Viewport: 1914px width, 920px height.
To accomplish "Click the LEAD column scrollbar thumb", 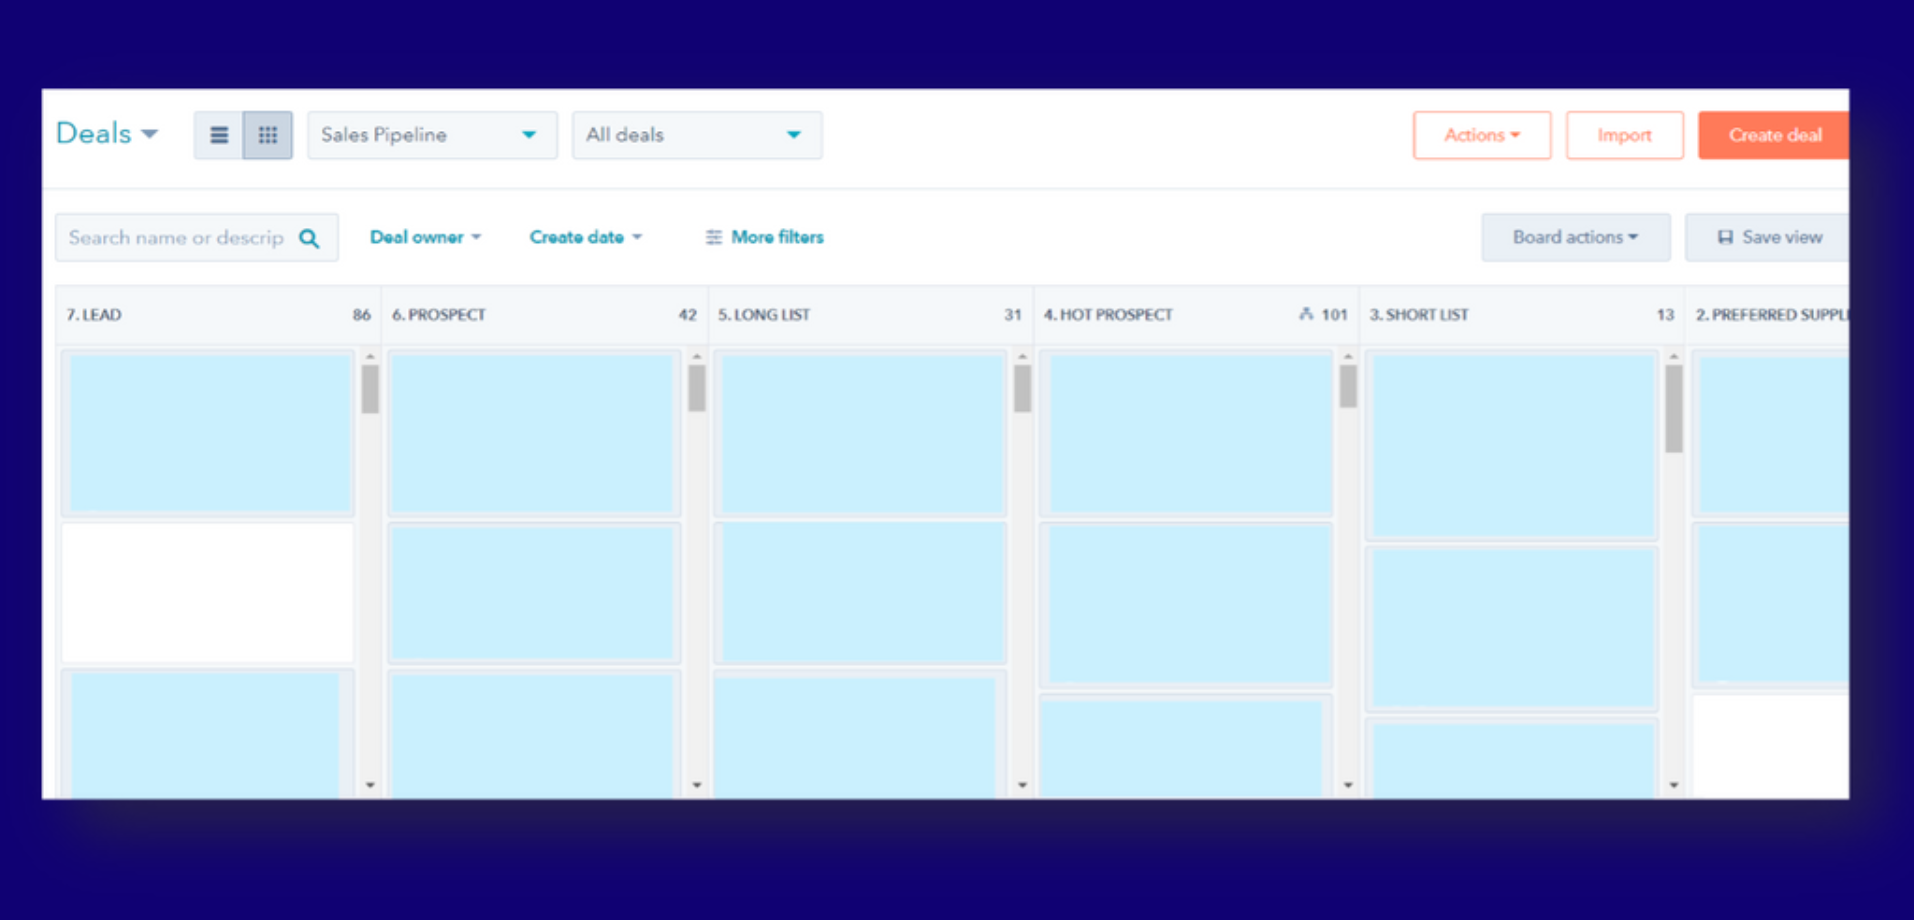I will coord(370,389).
